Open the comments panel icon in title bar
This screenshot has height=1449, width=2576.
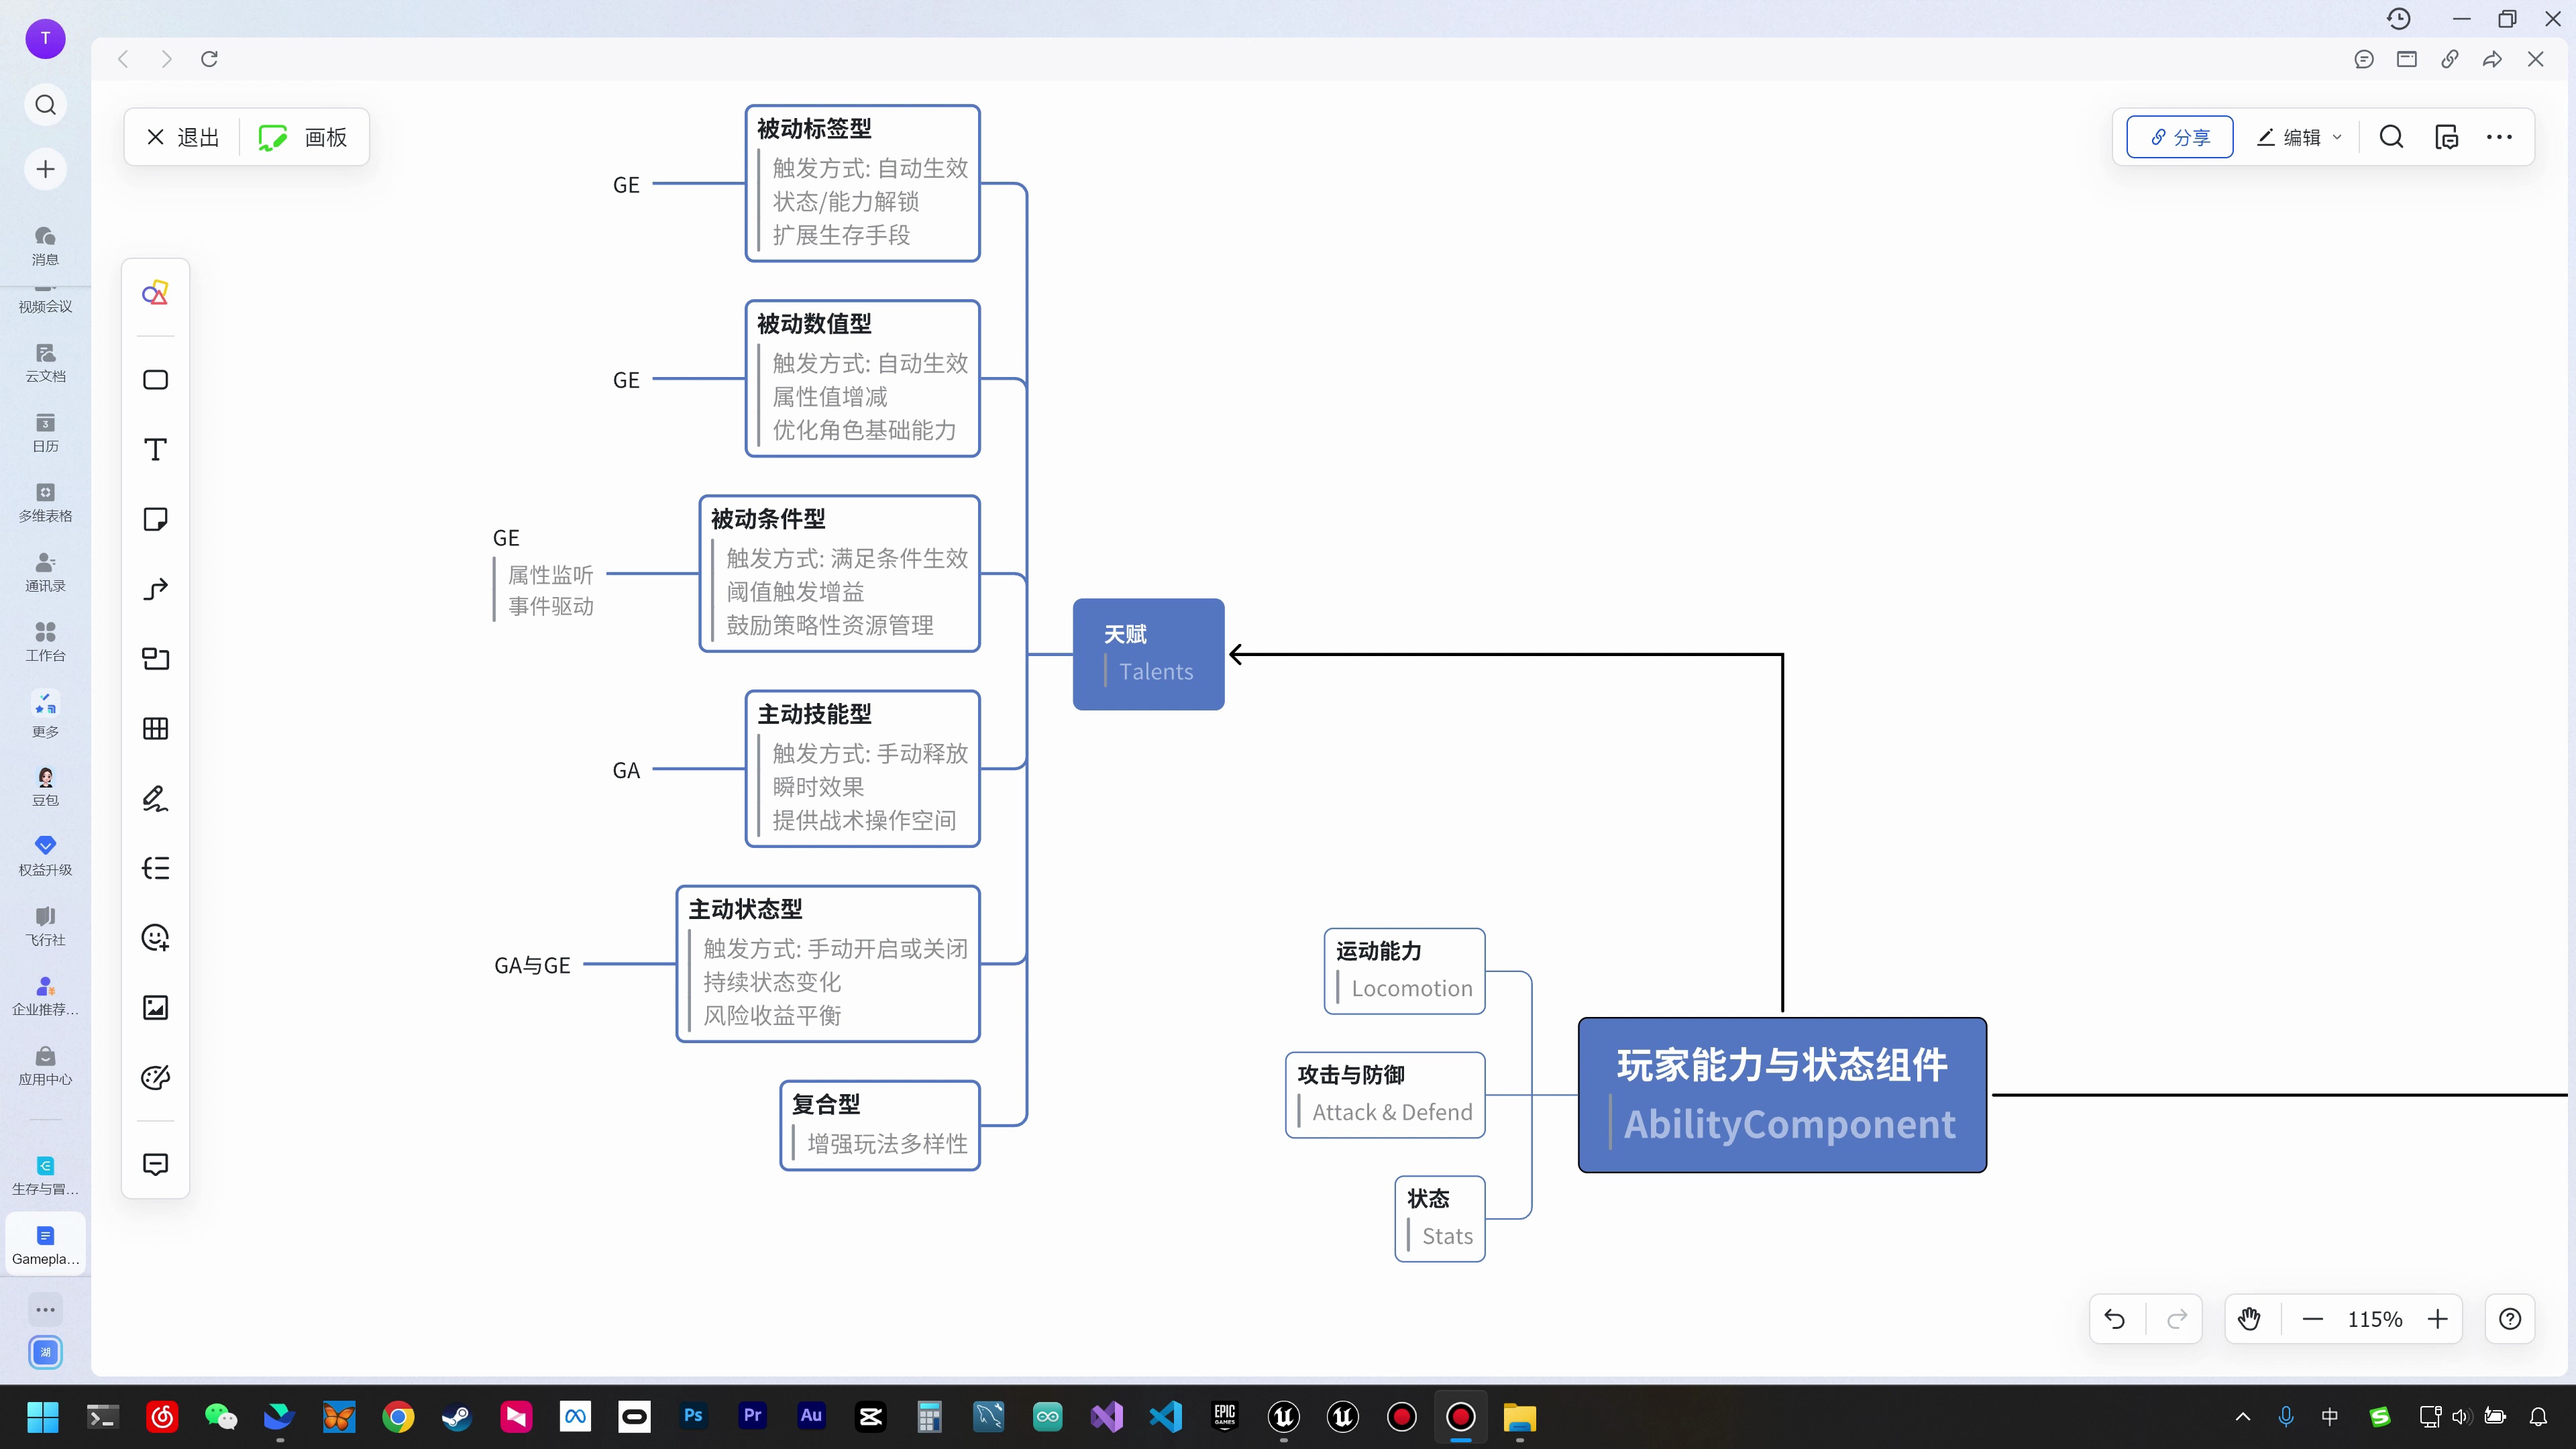(2363, 59)
